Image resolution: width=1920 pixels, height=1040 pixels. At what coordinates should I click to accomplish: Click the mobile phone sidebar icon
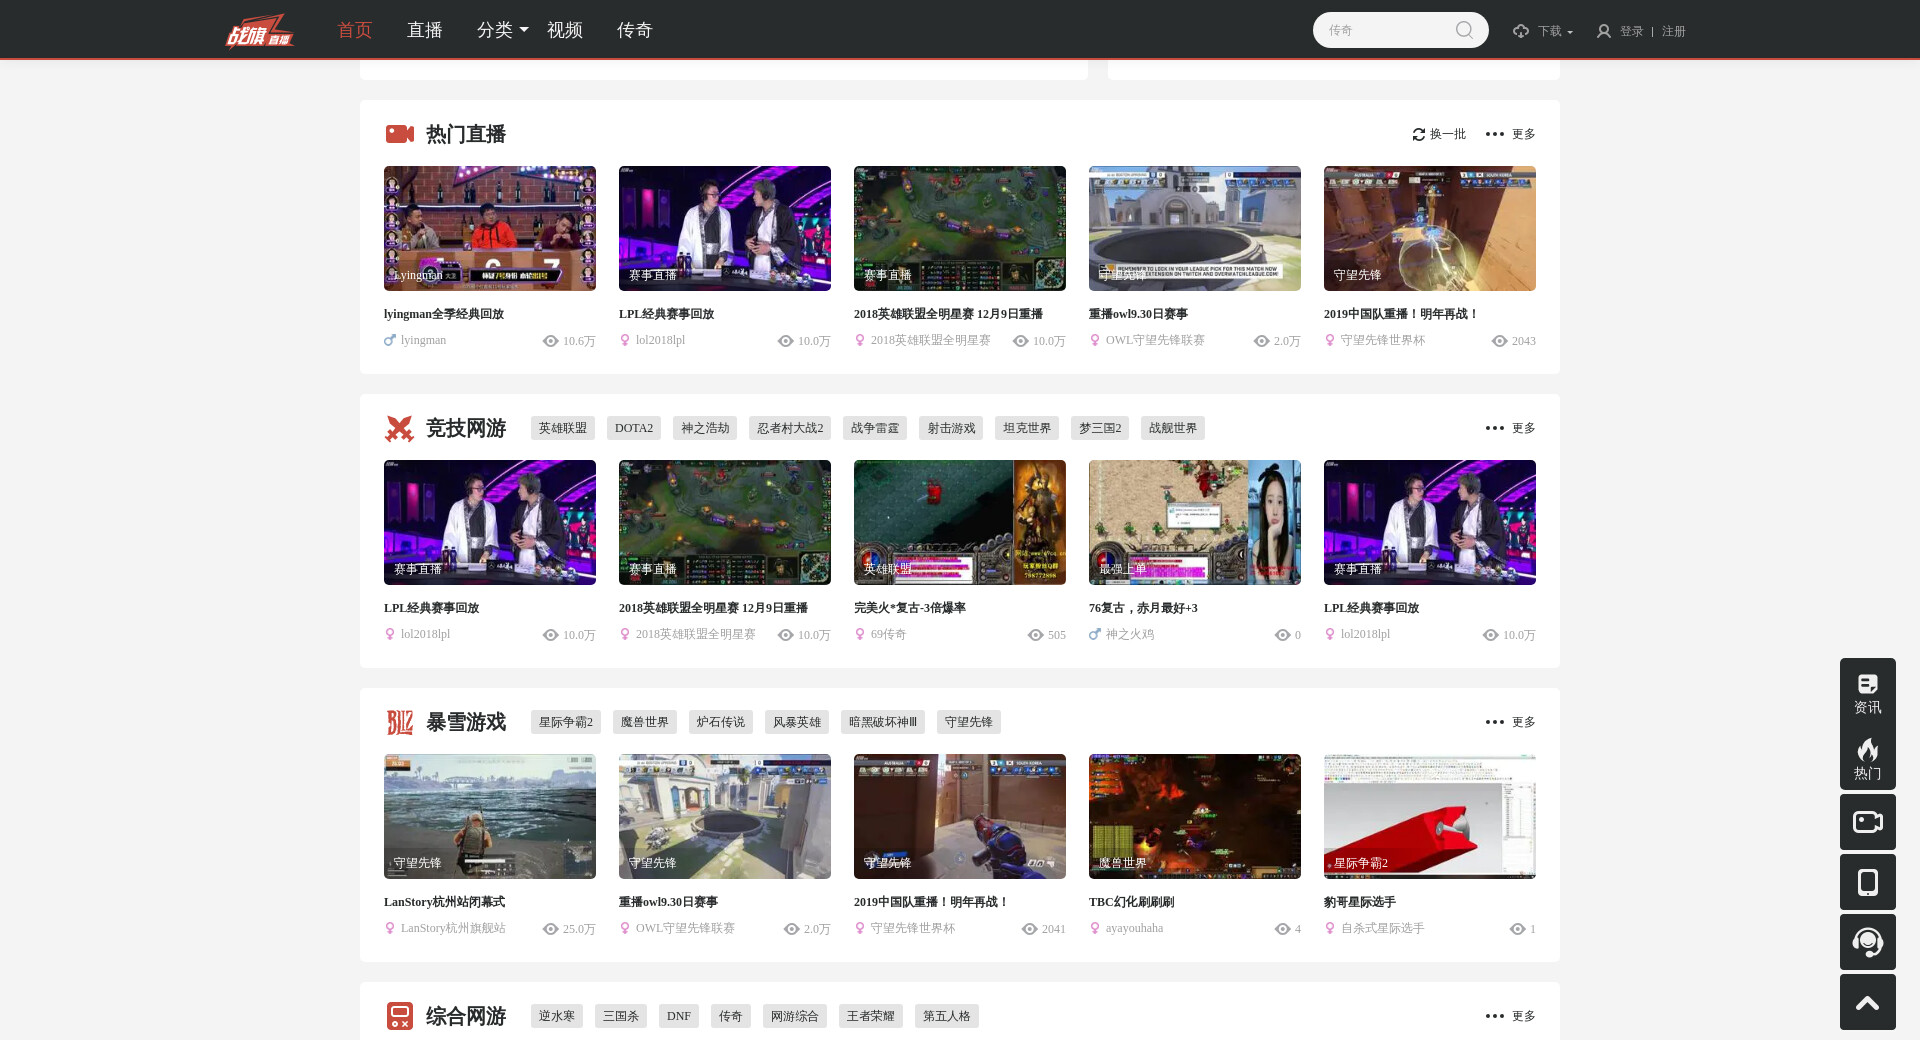pyautogui.click(x=1867, y=882)
